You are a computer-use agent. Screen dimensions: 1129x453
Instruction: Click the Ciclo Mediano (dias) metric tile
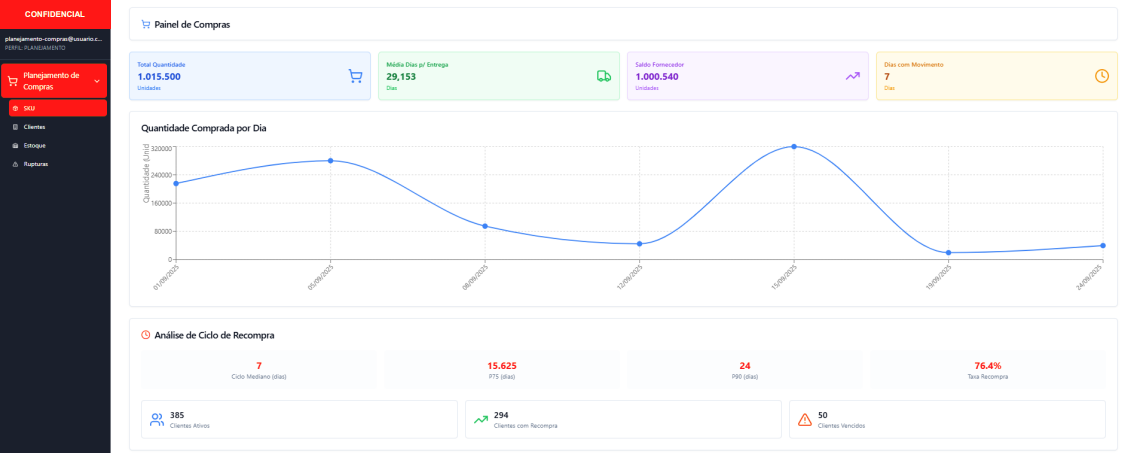coord(258,370)
